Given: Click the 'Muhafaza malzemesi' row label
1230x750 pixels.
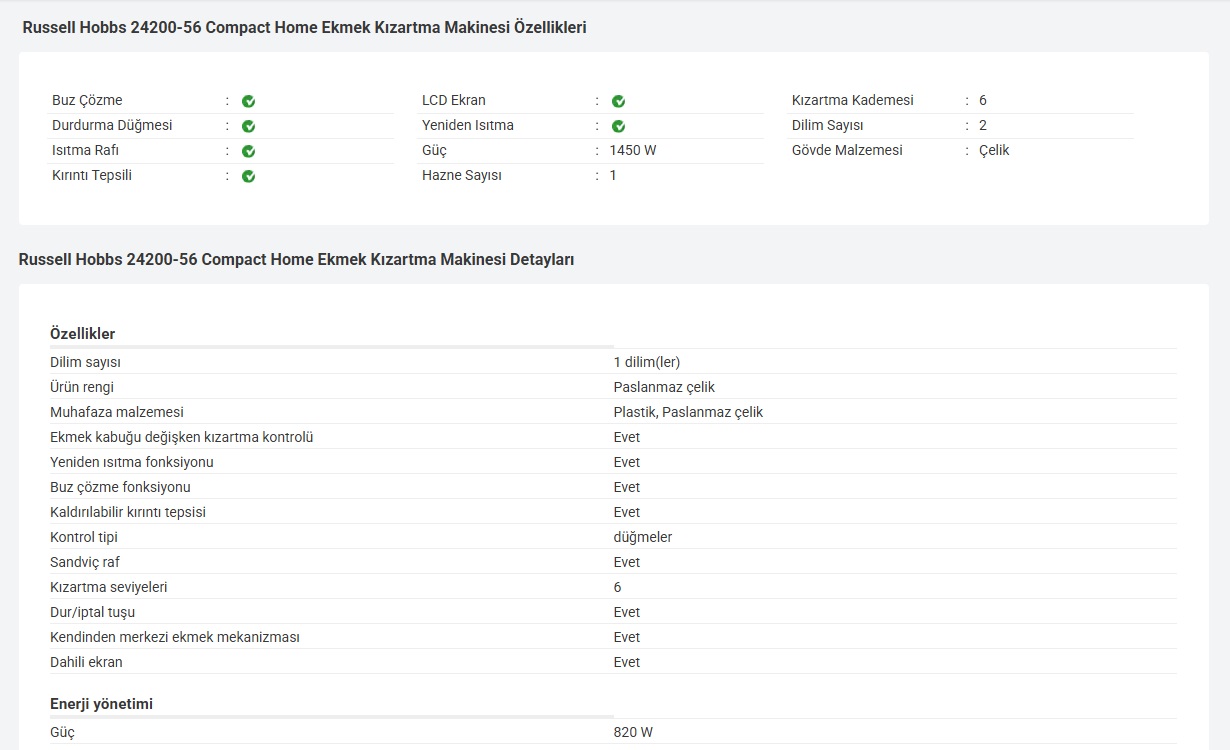Looking at the screenshot, I should pyautogui.click(x=117, y=412).
